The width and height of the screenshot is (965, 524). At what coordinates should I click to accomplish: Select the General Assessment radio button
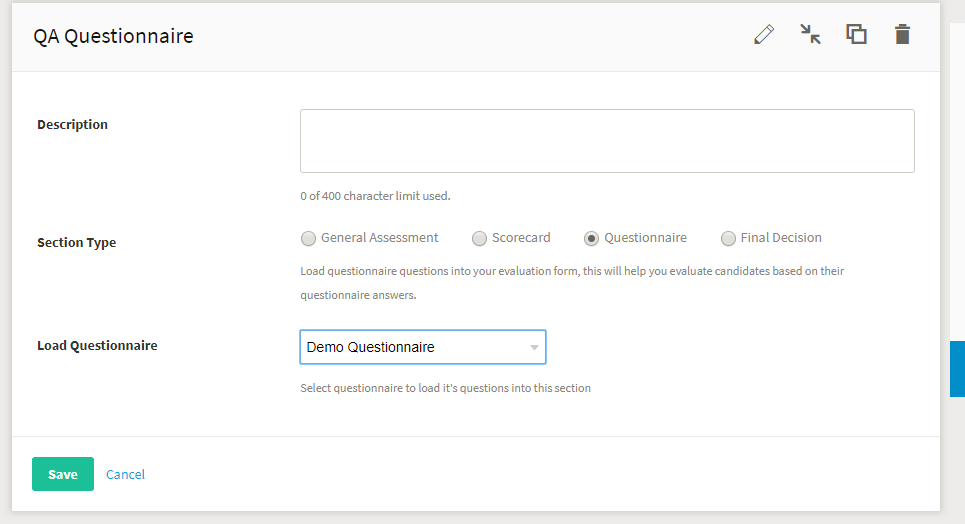(308, 238)
